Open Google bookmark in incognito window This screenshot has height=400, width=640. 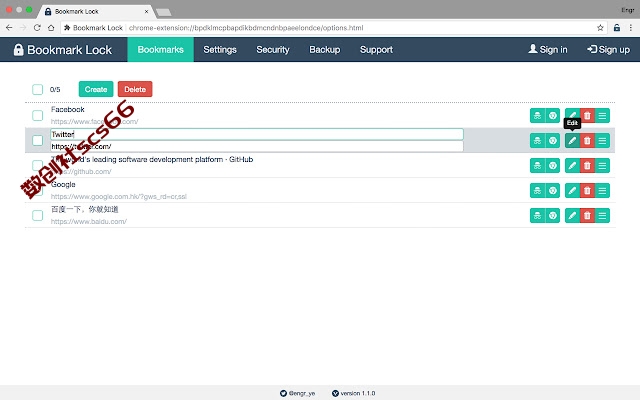click(x=537, y=191)
